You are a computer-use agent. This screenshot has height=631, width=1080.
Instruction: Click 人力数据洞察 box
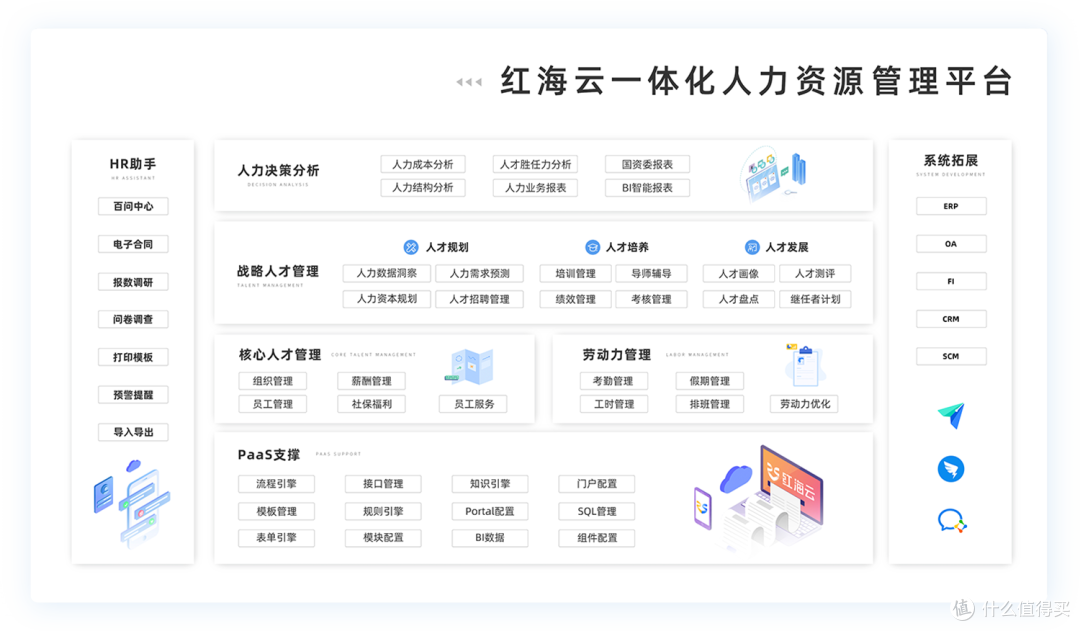click(x=386, y=273)
